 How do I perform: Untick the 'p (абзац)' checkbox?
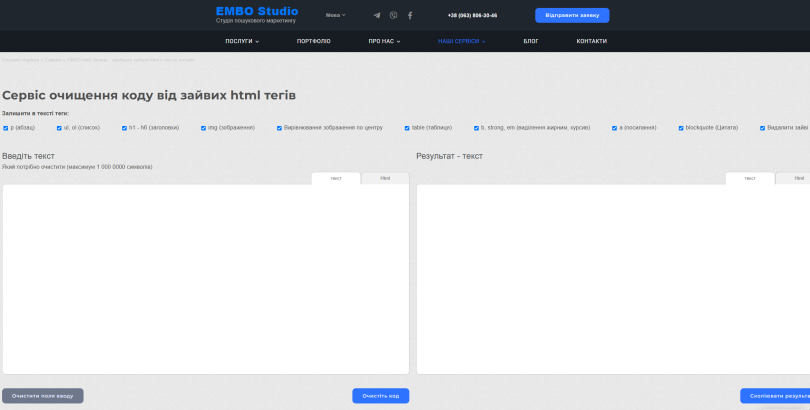tap(6, 128)
